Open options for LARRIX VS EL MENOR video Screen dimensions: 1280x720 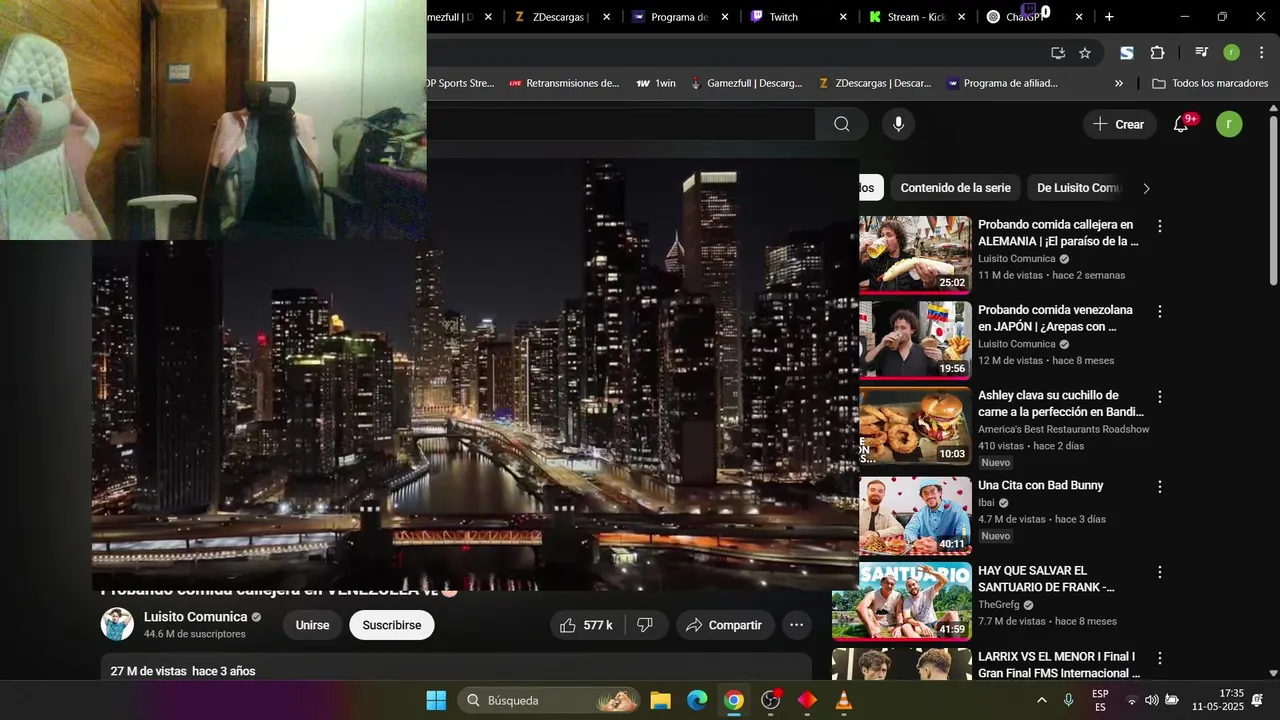click(1160, 659)
